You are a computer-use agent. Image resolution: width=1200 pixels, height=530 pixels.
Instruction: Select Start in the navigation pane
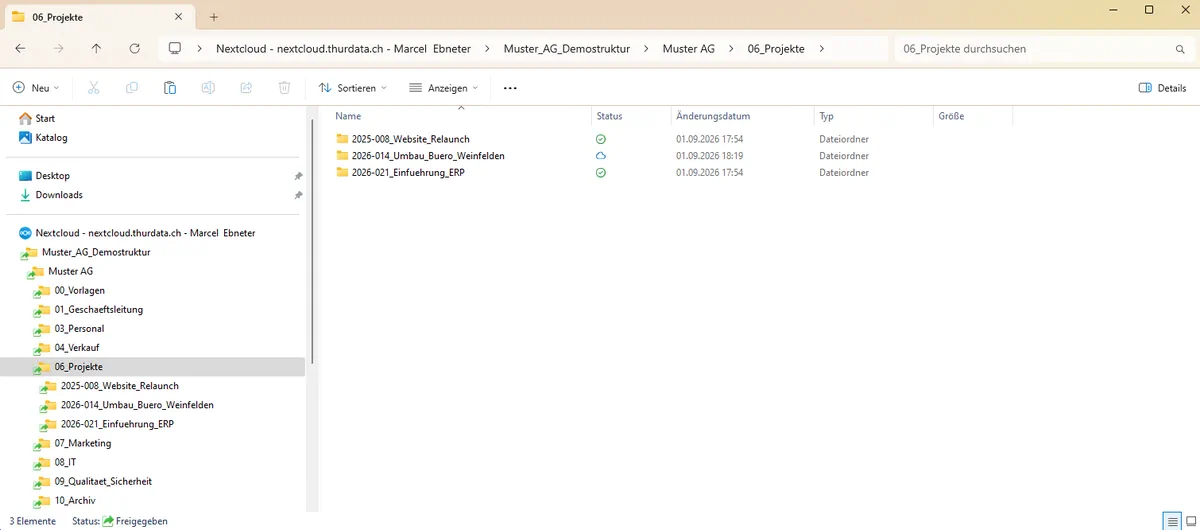[x=45, y=119]
